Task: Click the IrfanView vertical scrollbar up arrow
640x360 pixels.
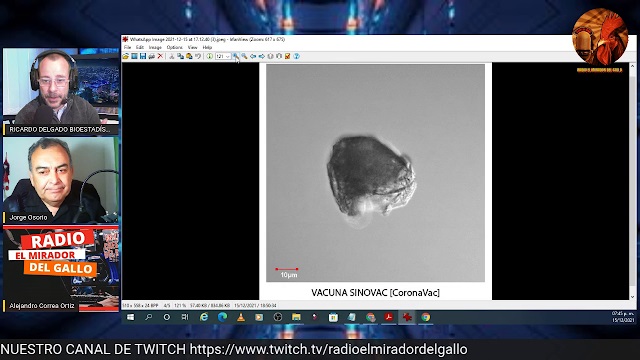Action: coord(633,66)
